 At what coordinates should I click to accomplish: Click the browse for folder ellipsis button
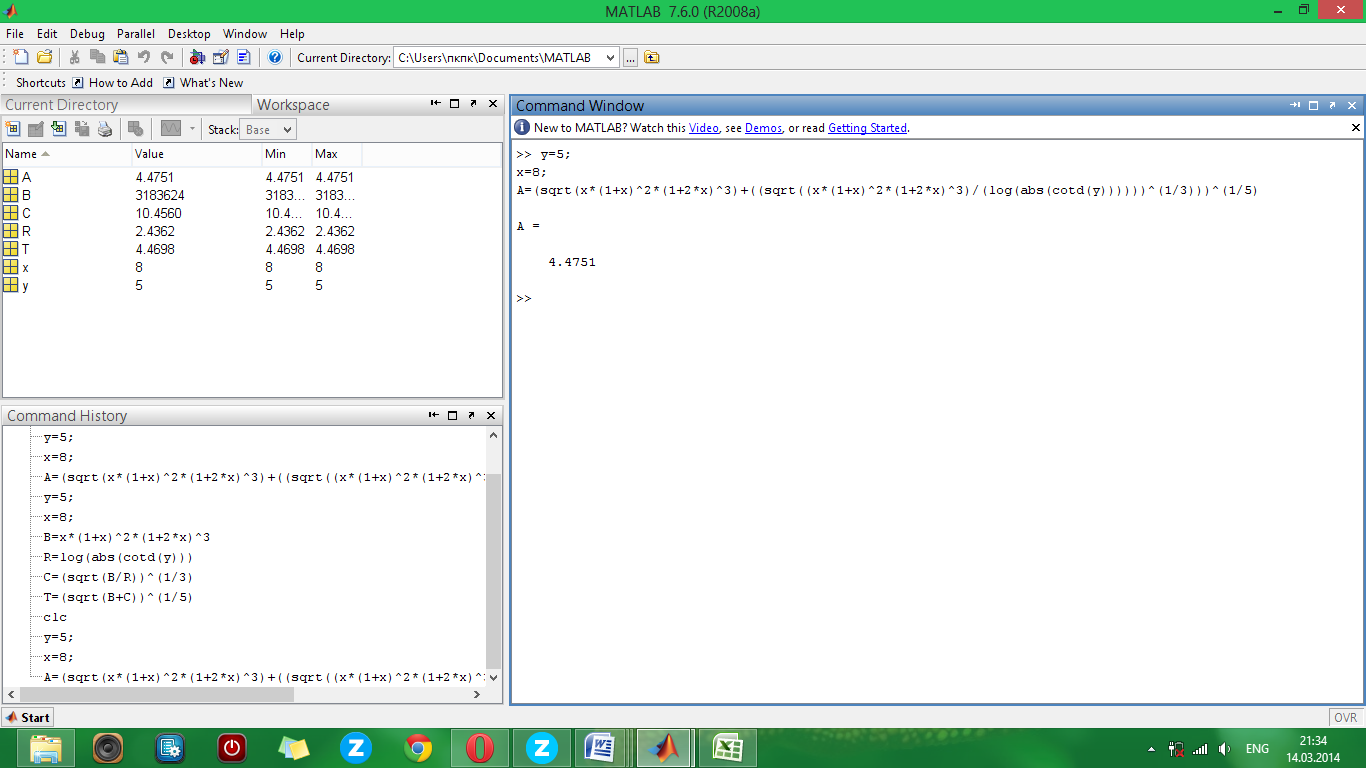click(x=630, y=58)
